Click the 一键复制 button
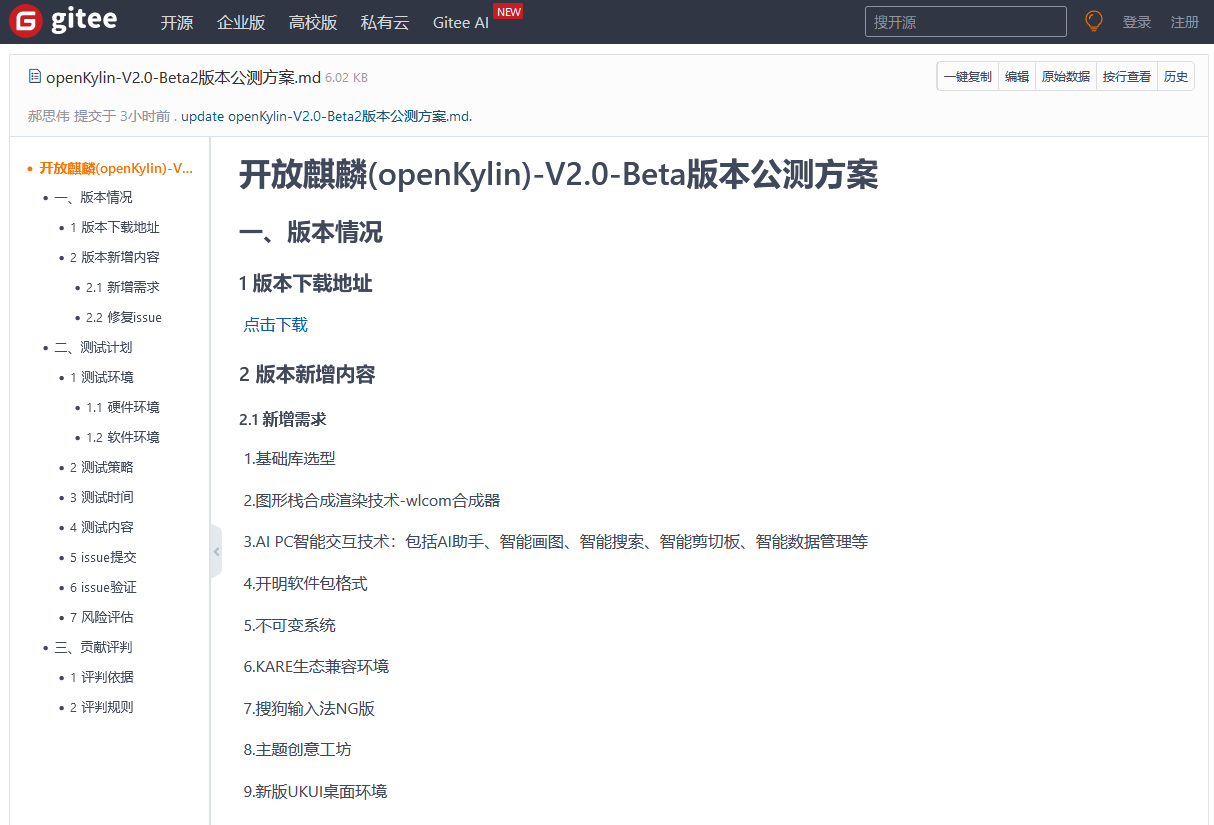This screenshot has width=1214, height=825. click(x=967, y=76)
